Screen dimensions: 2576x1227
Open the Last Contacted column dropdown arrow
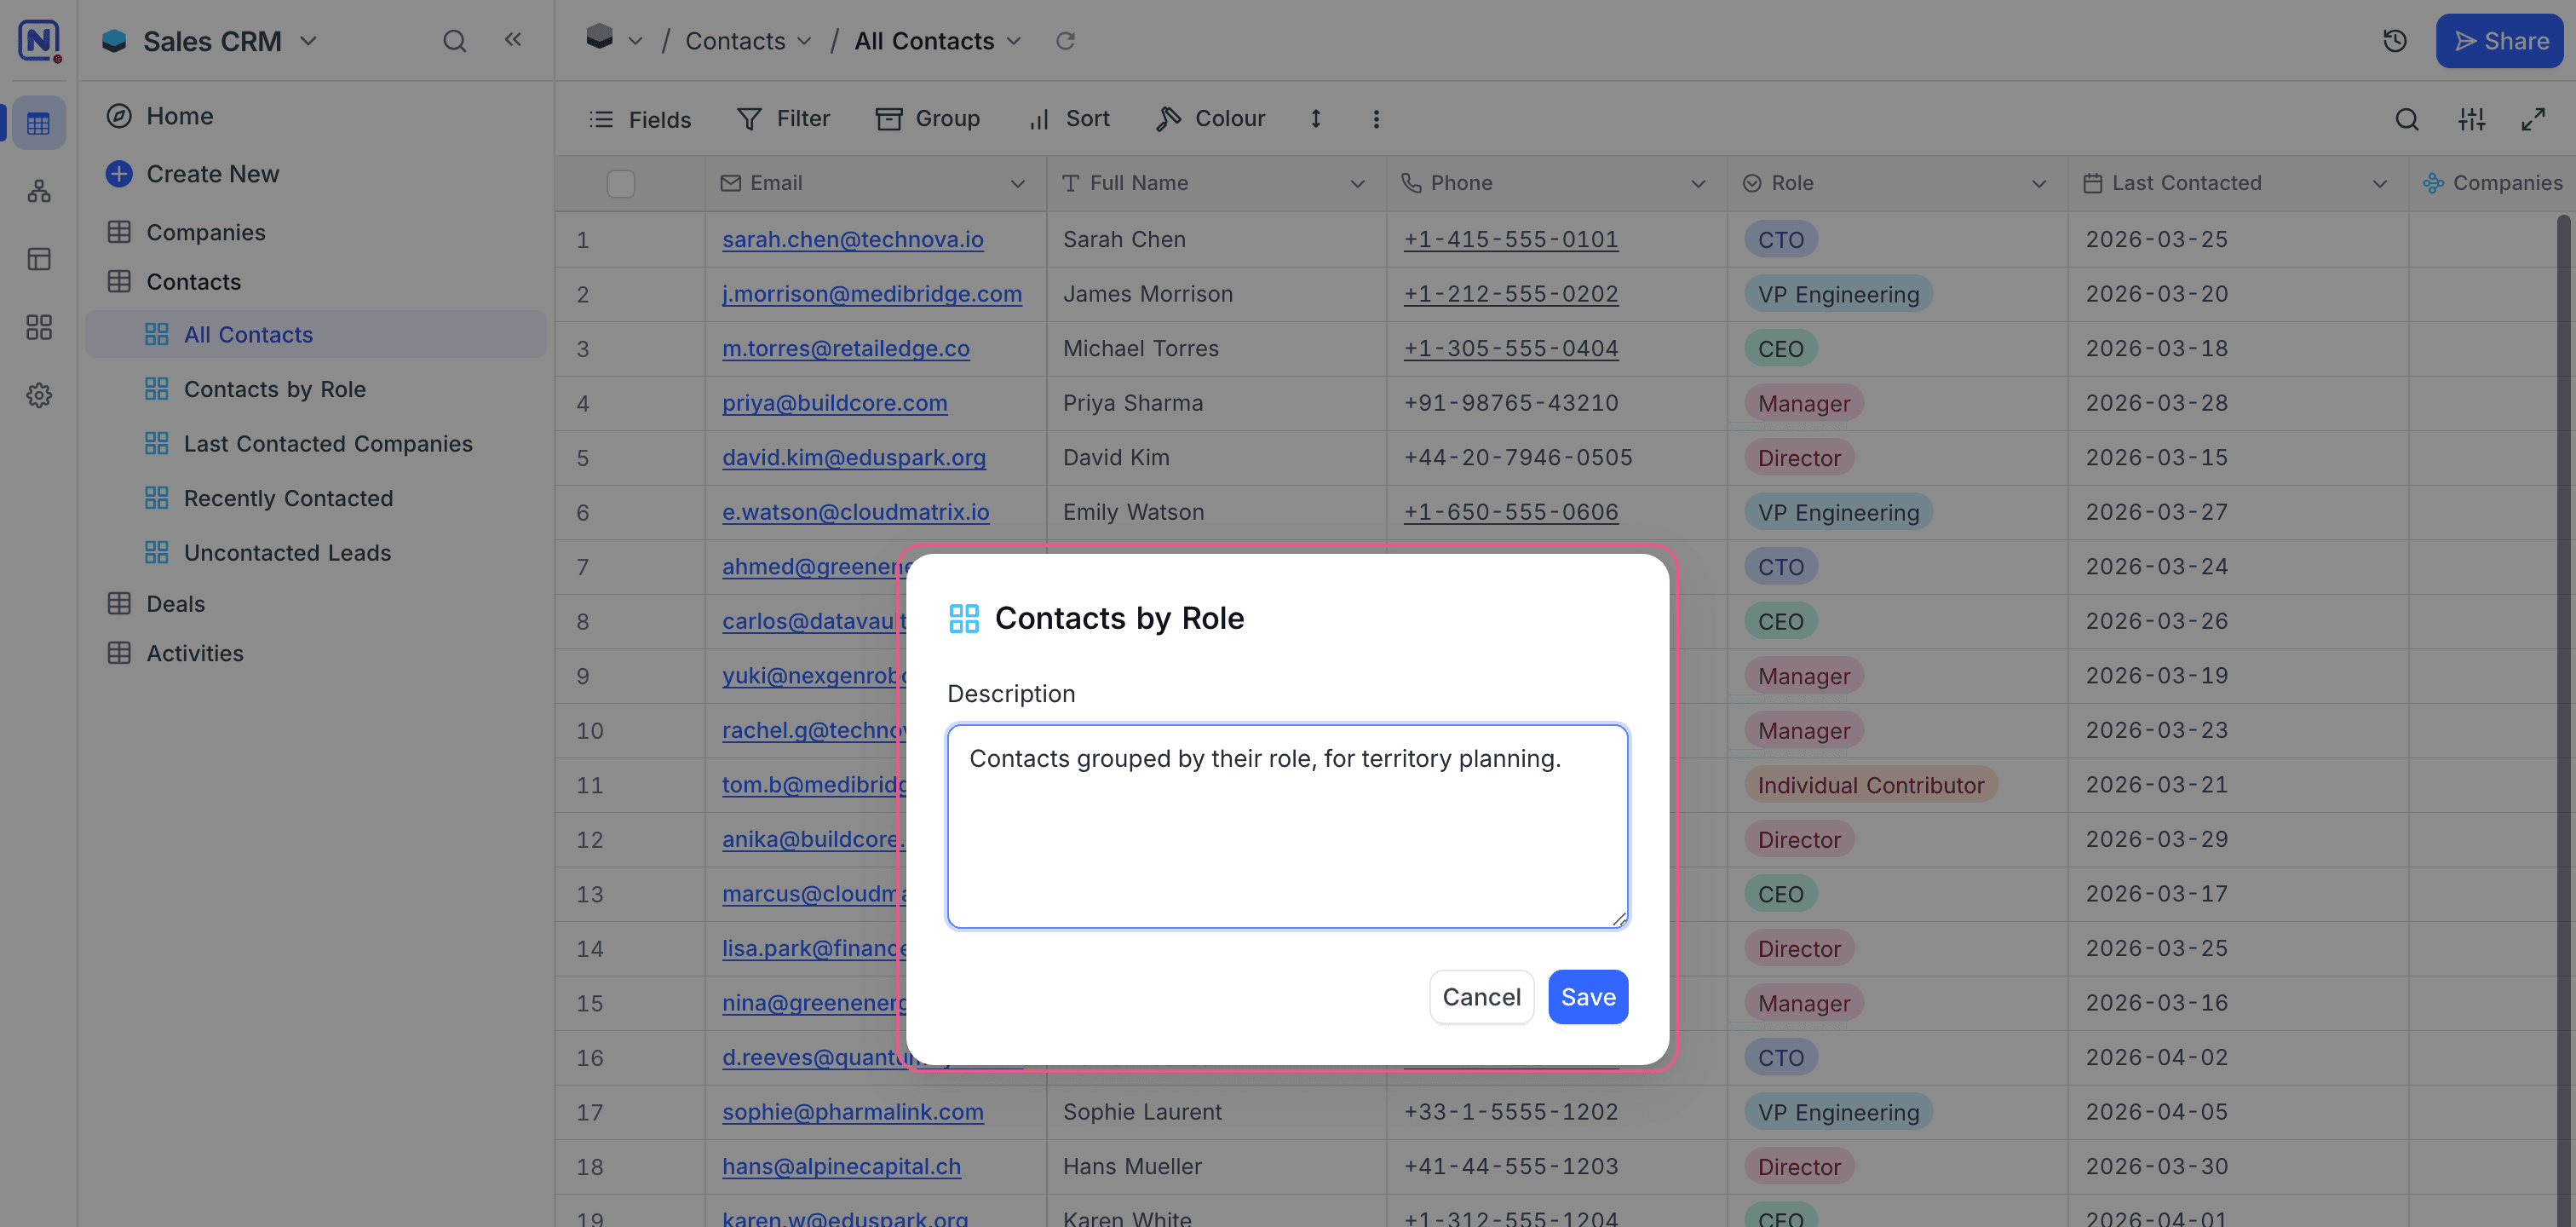[x=2379, y=184]
